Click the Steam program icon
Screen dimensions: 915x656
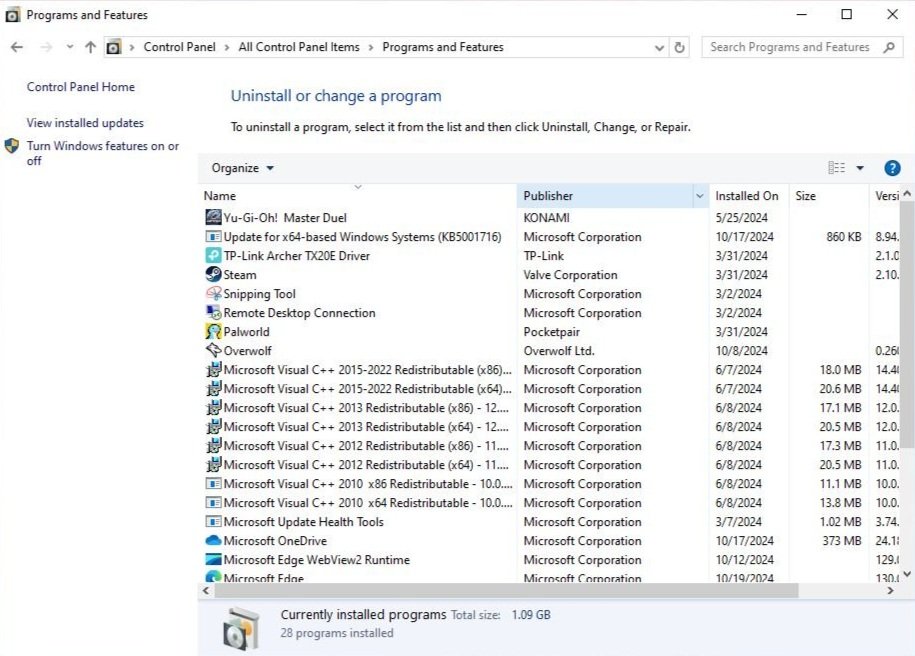tap(214, 274)
